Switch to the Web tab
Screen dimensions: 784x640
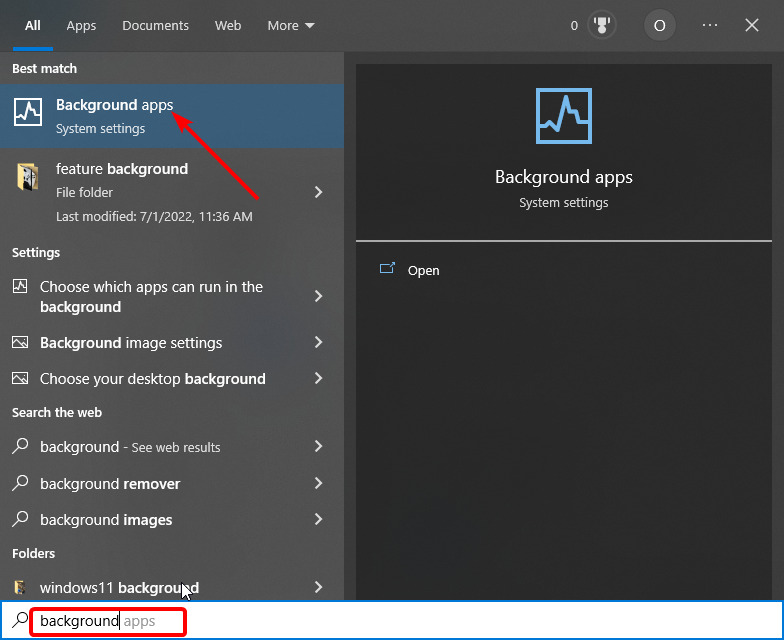pyautogui.click(x=228, y=26)
